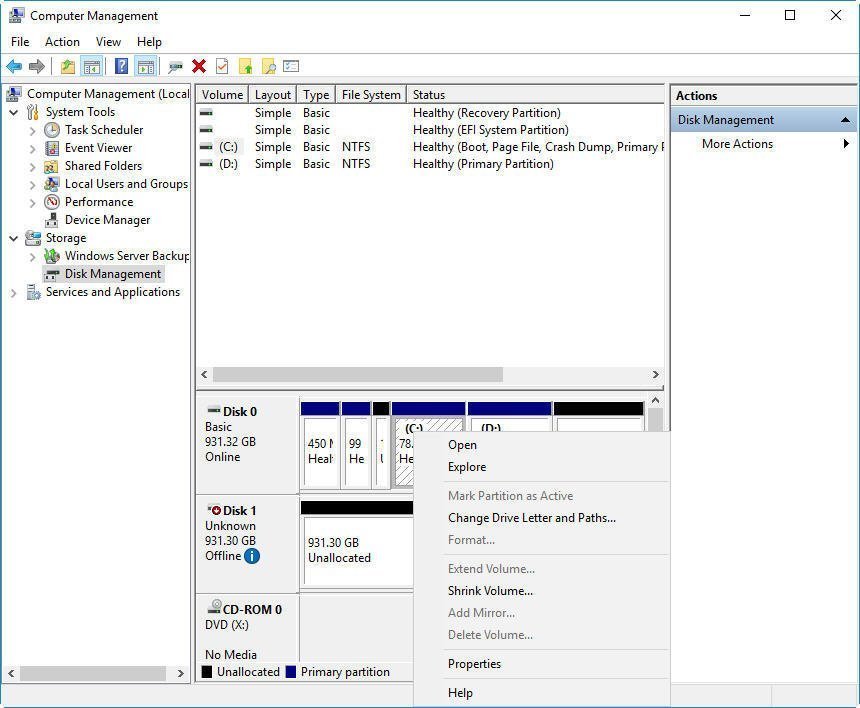
Task: Expand Local Users and Groups node
Action: (x=32, y=185)
